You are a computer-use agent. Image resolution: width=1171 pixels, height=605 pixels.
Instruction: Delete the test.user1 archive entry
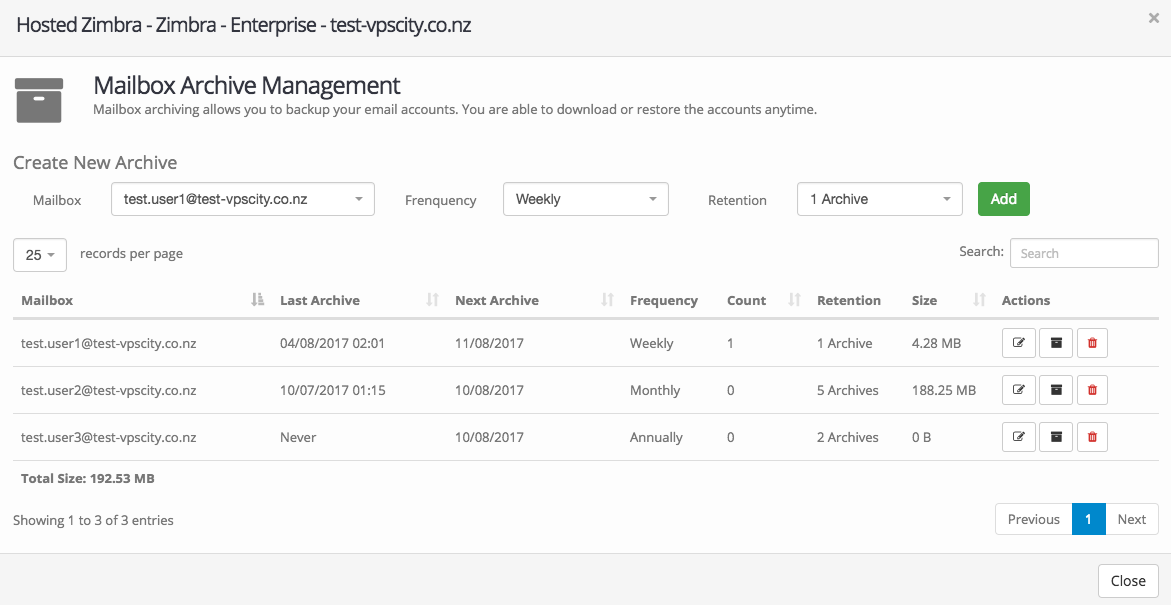[1092, 343]
